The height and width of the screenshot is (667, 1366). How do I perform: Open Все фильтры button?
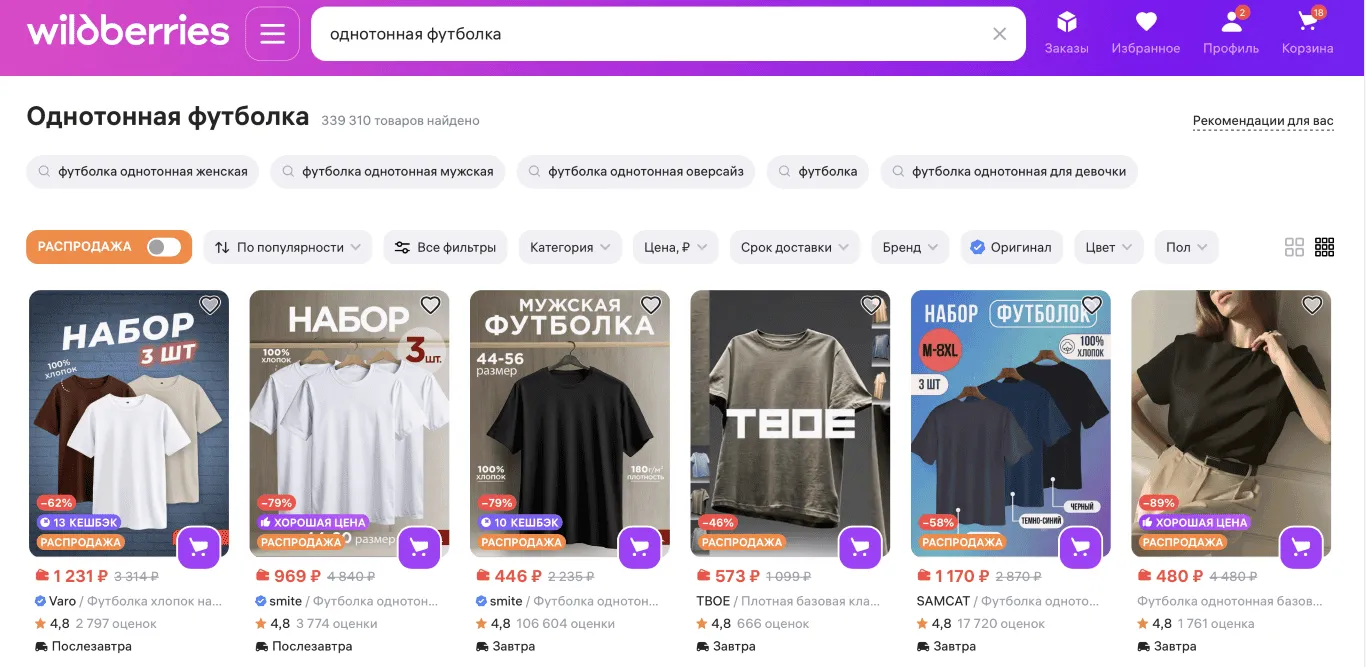click(x=445, y=247)
